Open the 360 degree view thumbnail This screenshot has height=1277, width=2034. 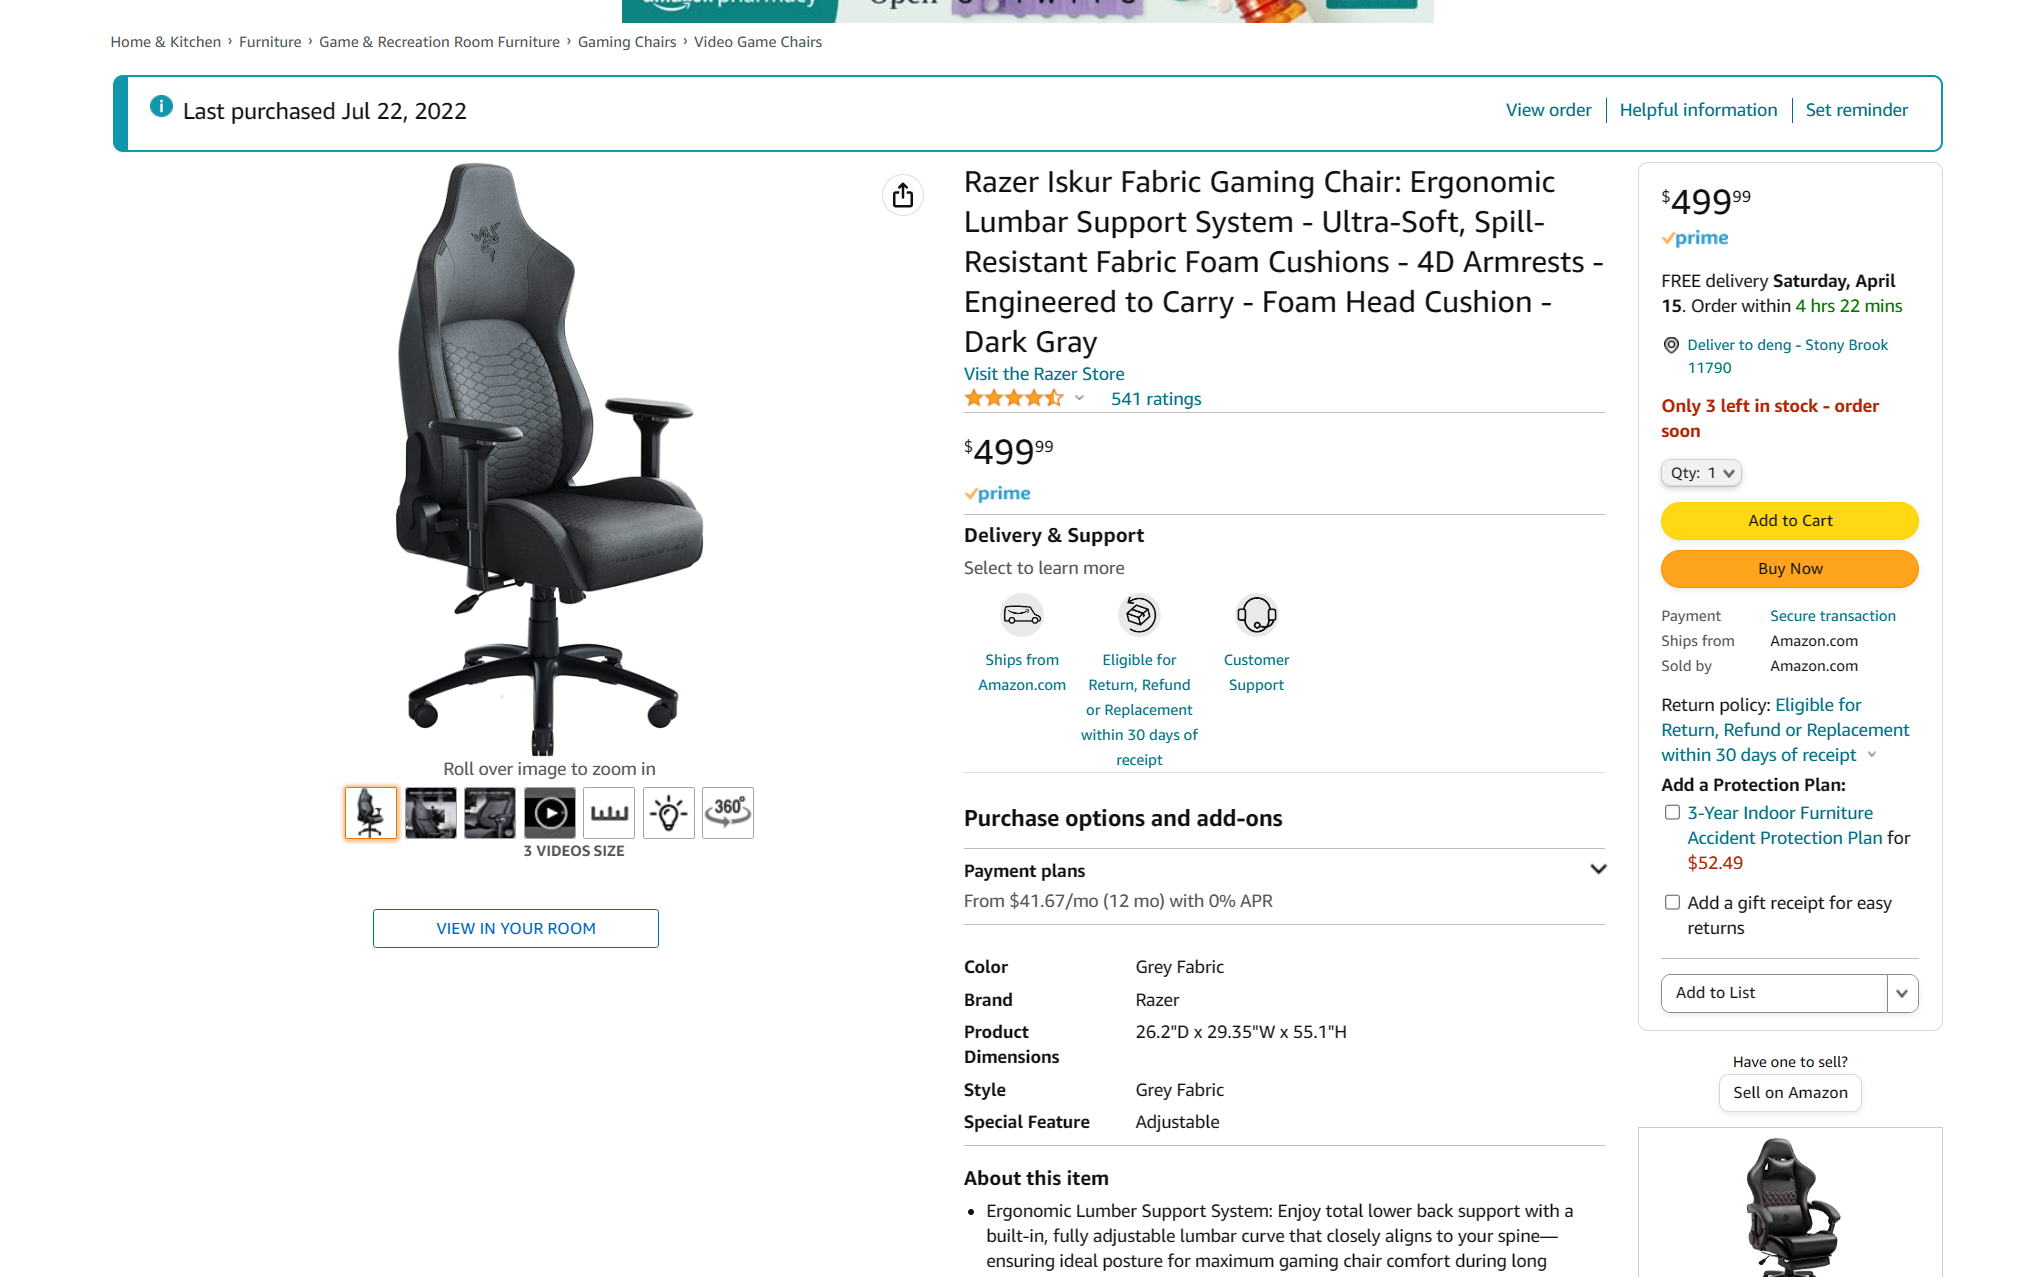point(728,813)
